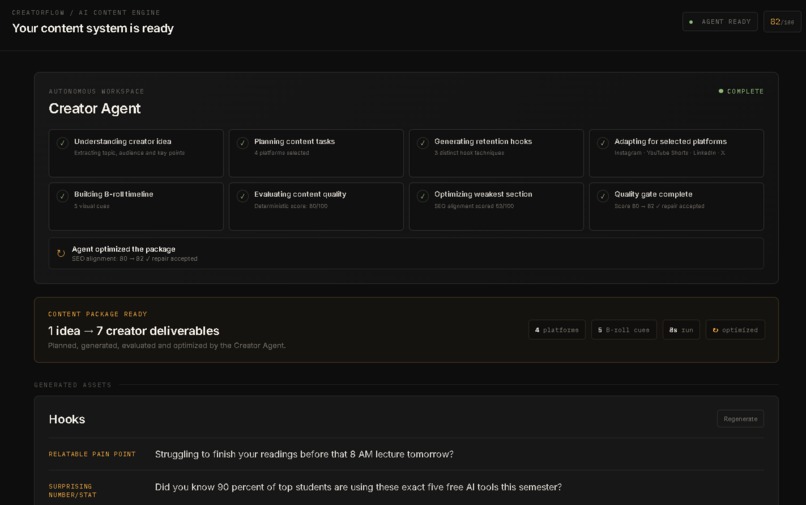Image resolution: width=806 pixels, height=505 pixels.
Task: Click the 82/100 score badge
Action: 782,22
